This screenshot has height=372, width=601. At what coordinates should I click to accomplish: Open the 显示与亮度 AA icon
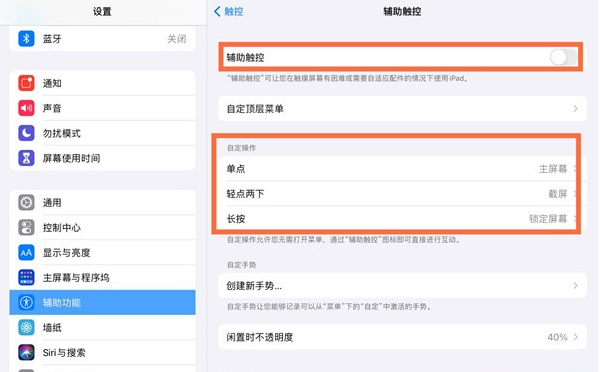[26, 252]
